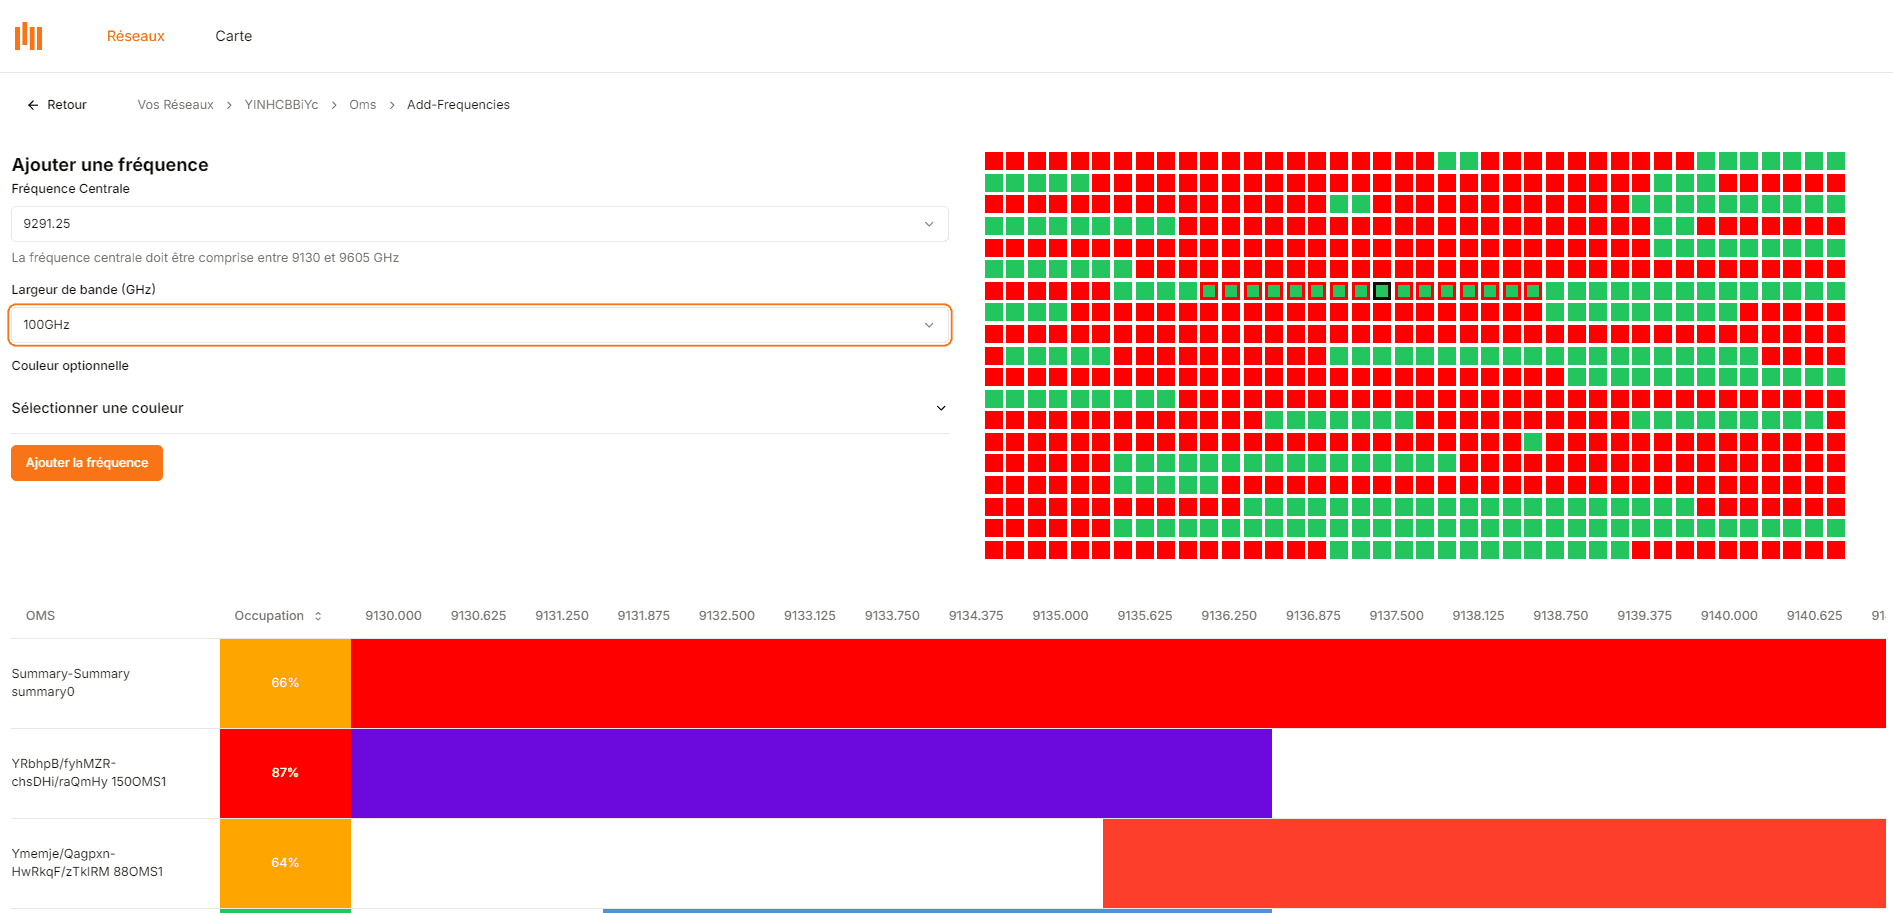This screenshot has width=1893, height=913.
Task: Click the OMS column header
Action: pyautogui.click(x=41, y=616)
